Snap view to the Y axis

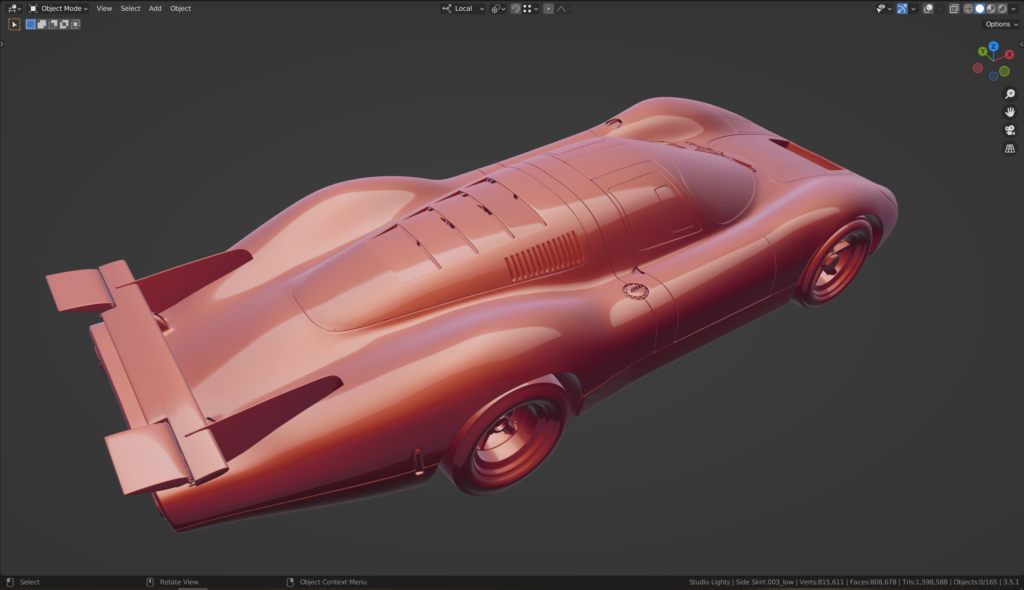click(x=983, y=52)
